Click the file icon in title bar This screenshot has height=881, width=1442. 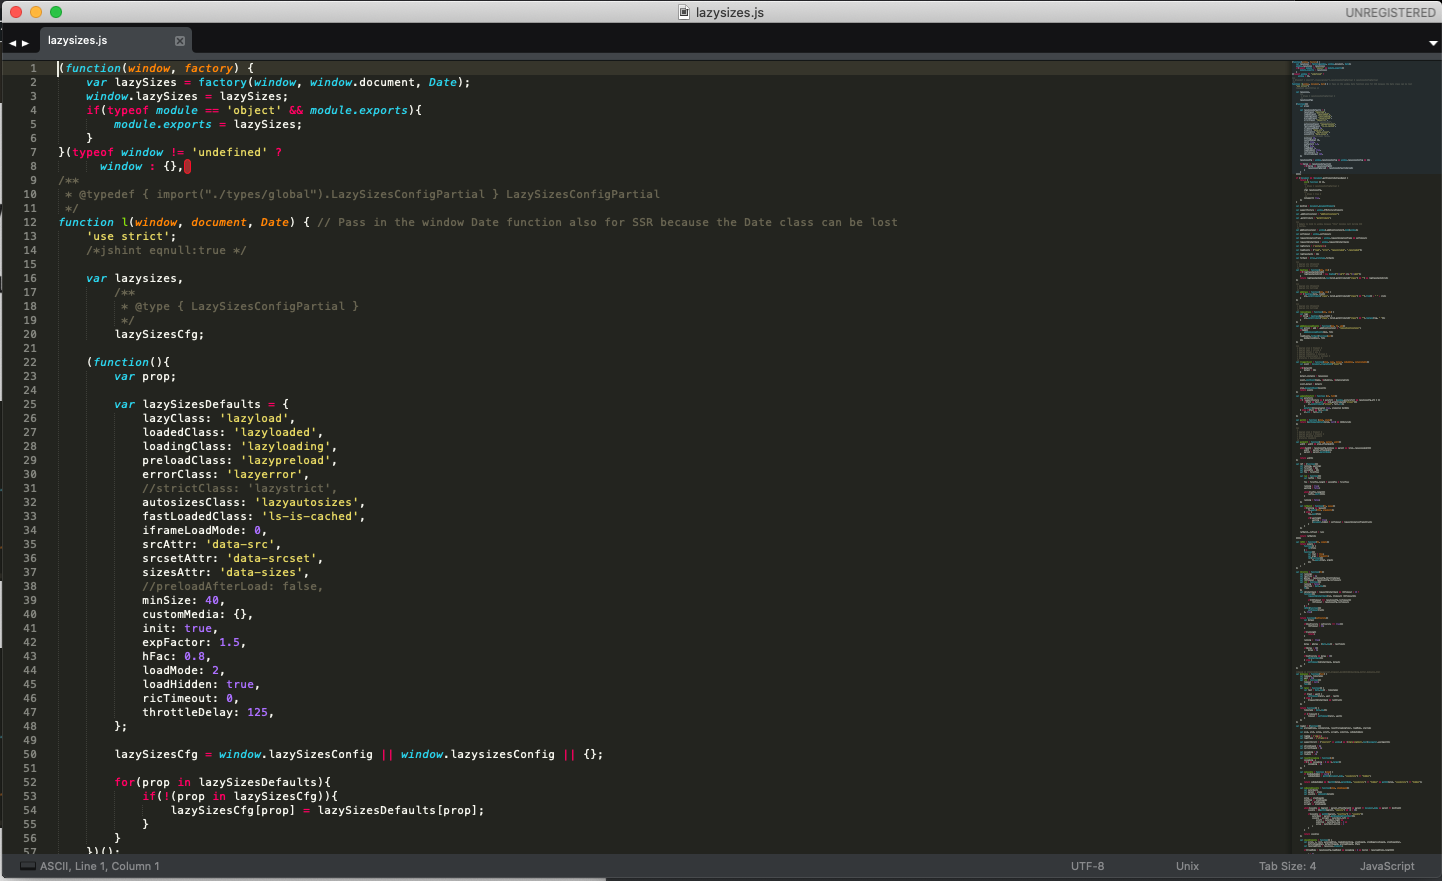point(684,12)
